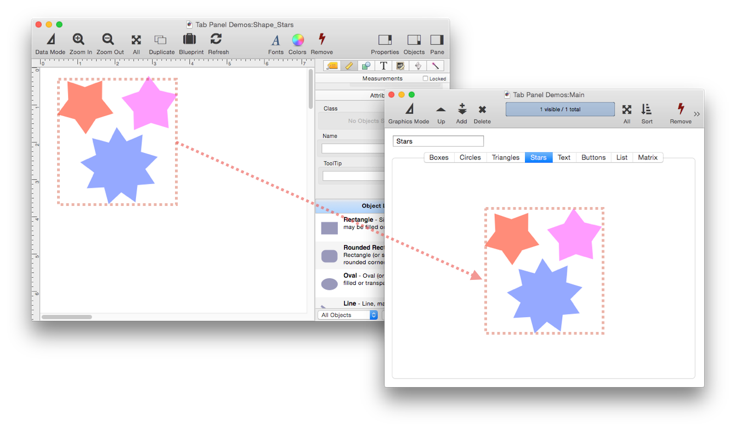Click the Up arrow icon

pyautogui.click(x=441, y=110)
